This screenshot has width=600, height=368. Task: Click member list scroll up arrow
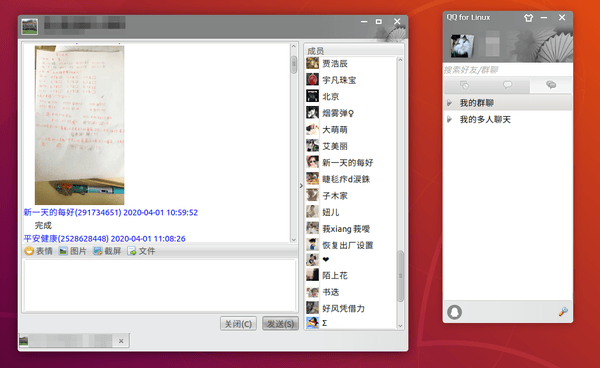(400, 60)
